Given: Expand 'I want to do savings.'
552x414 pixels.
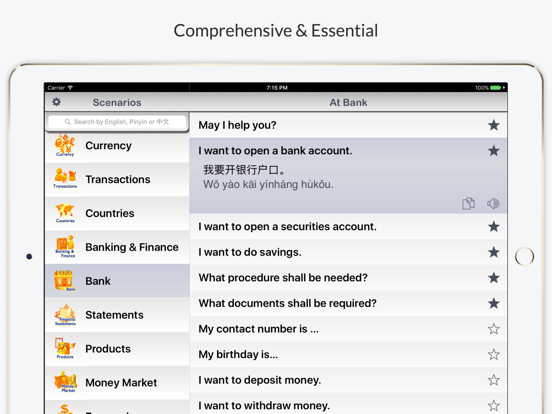Looking at the screenshot, I should tap(348, 252).
